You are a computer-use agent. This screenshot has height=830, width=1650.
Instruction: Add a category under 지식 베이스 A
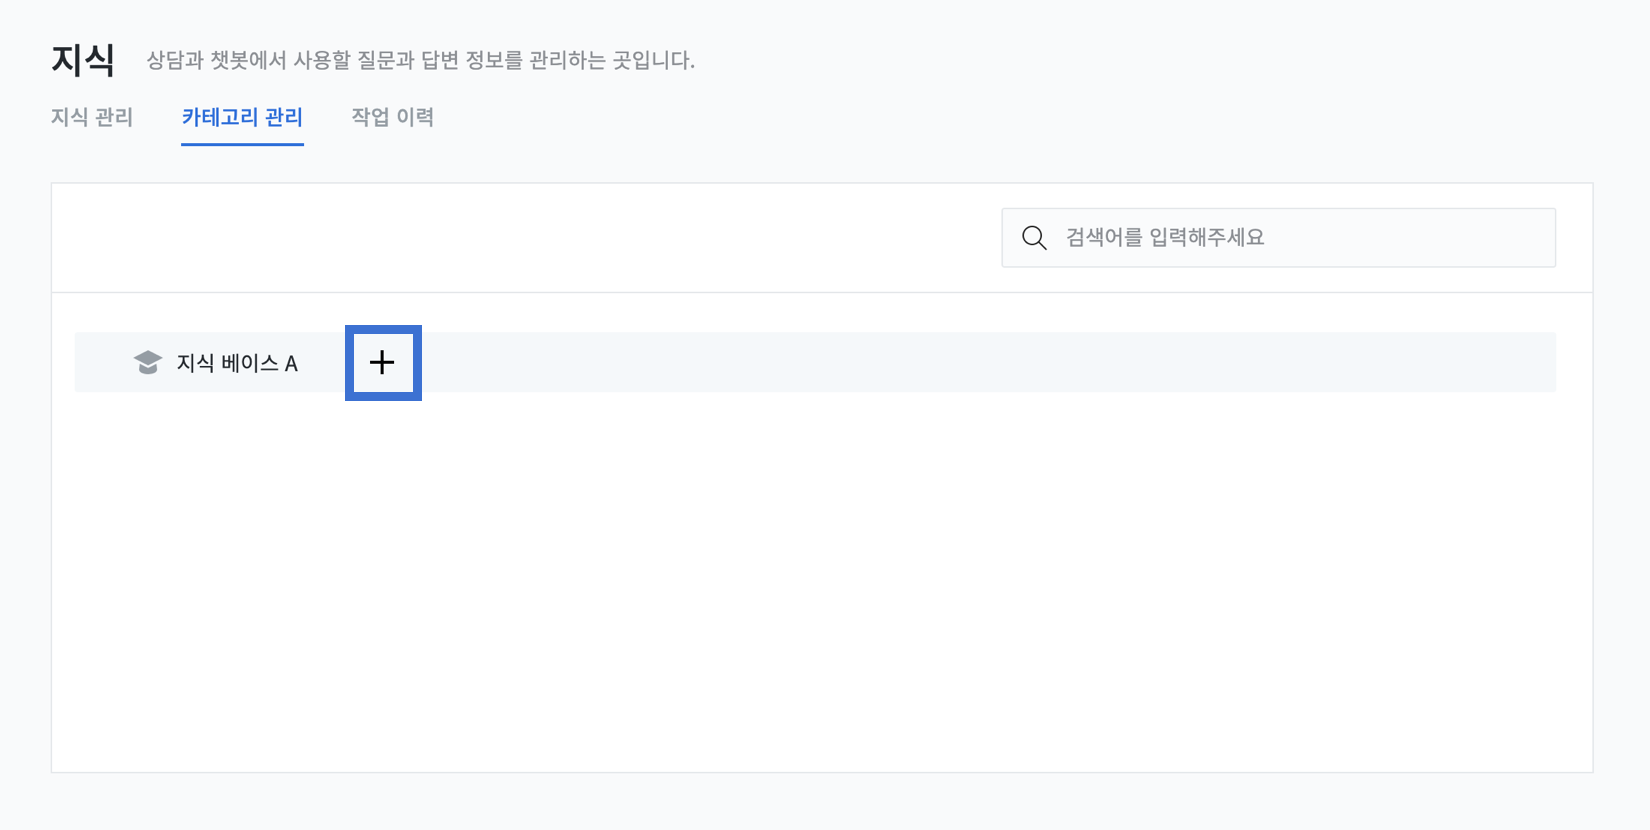pos(382,363)
